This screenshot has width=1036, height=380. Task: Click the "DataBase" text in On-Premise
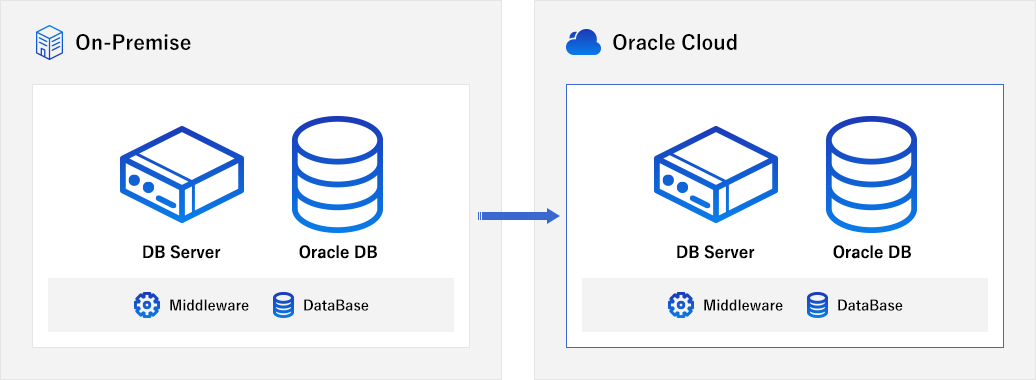click(x=336, y=305)
